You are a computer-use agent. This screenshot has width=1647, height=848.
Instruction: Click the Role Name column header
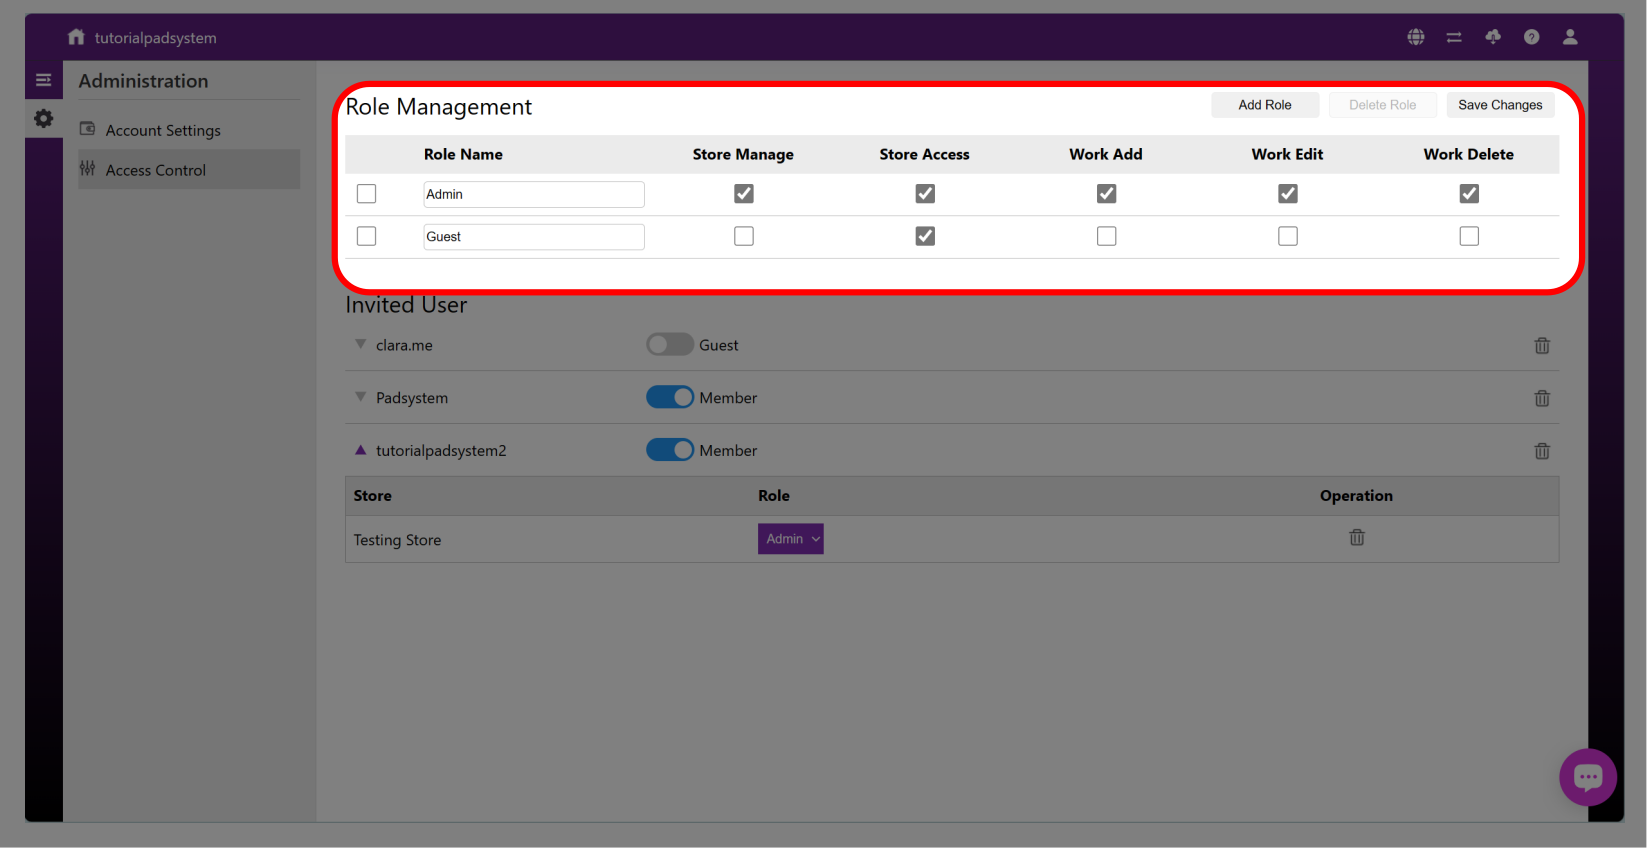[x=463, y=154]
